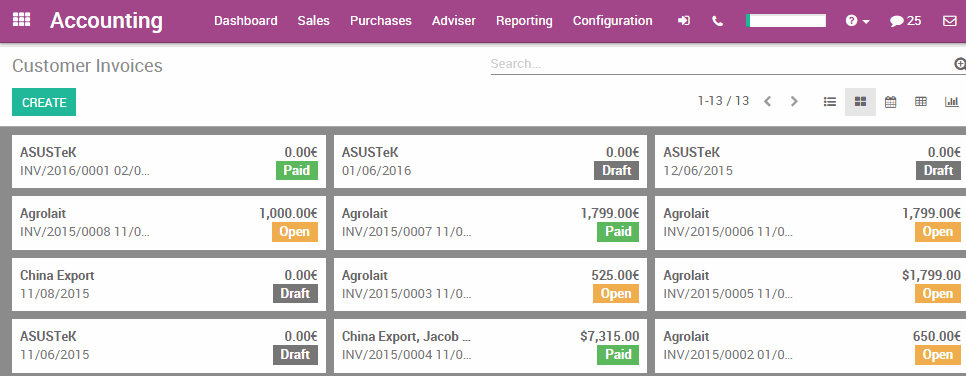Go to next page arrow
The image size is (966, 376).
(794, 102)
